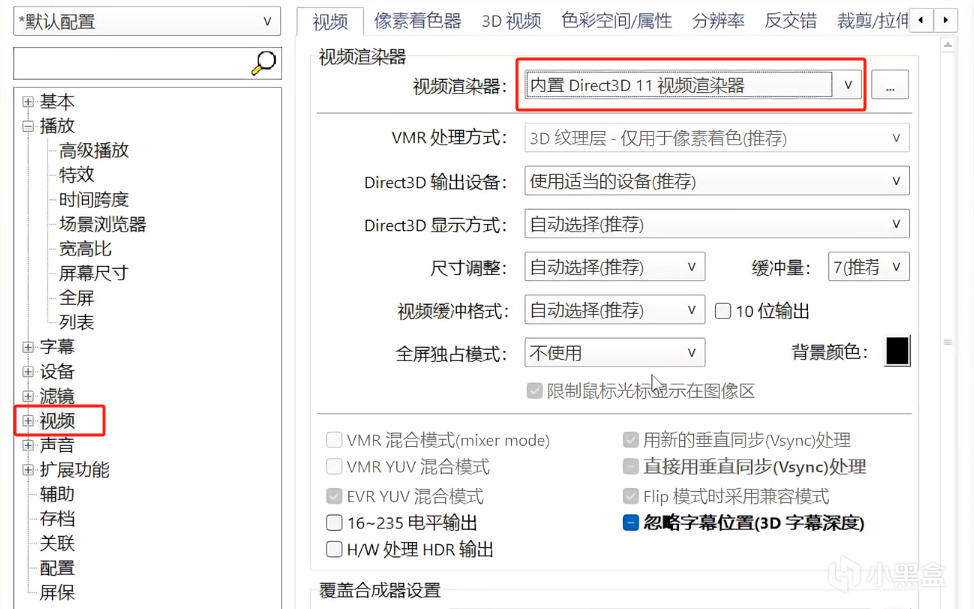
Task: Open the VMR 处理方式 dropdown
Action: click(717, 138)
